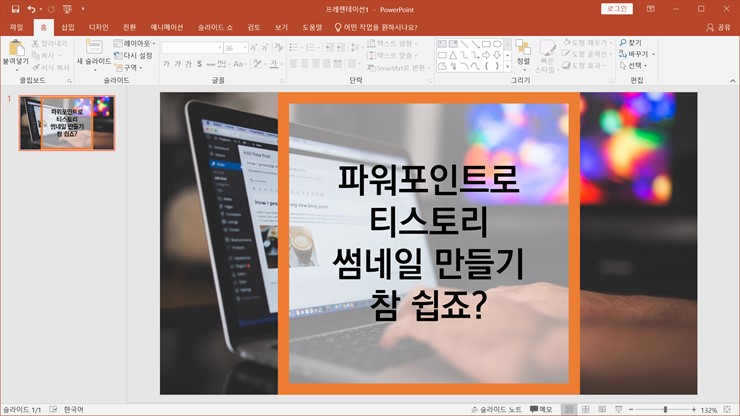Switch to the 슬라이드 쇼 tab

tap(215, 27)
